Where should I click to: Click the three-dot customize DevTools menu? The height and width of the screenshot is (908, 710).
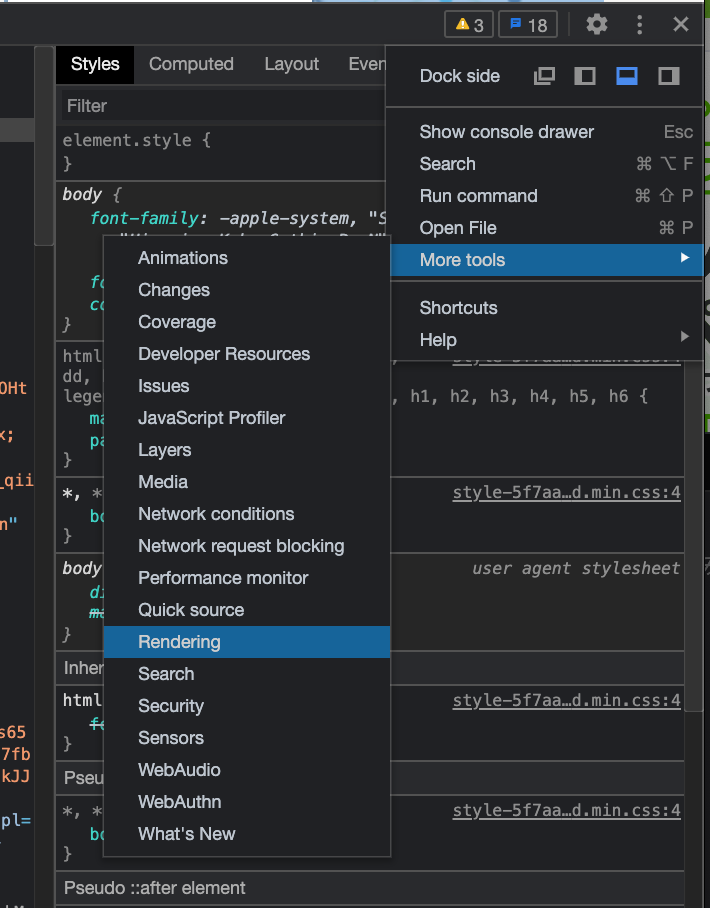click(640, 25)
